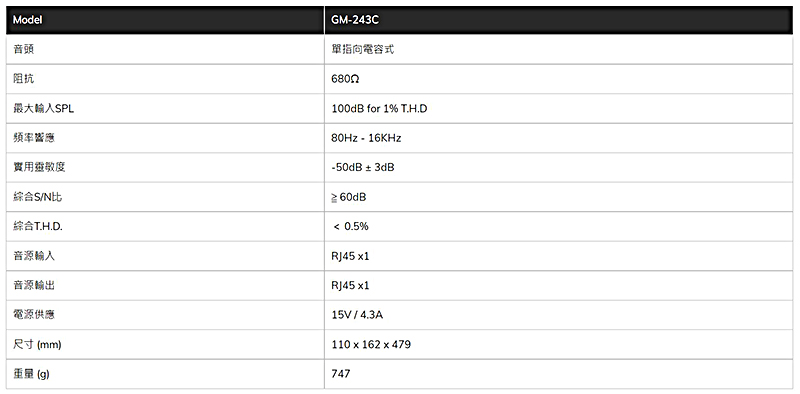The width and height of the screenshot is (800, 394).
Task: Select the 100dB for 1% T.H.D value
Action: pos(379,109)
